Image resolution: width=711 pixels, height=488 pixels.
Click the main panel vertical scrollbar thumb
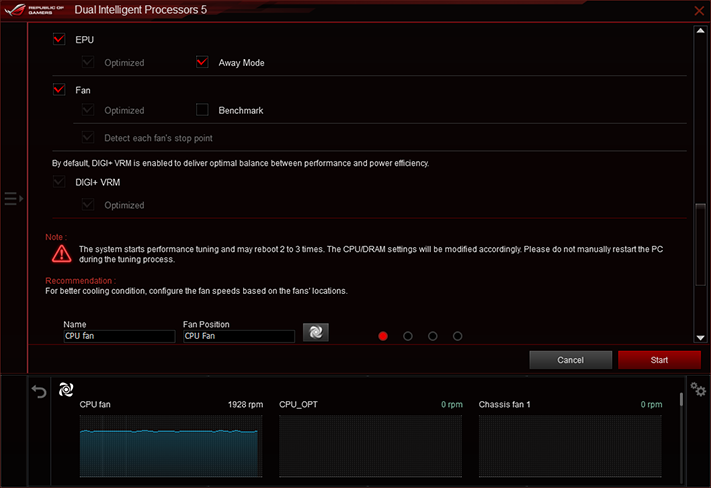pyautogui.click(x=701, y=245)
